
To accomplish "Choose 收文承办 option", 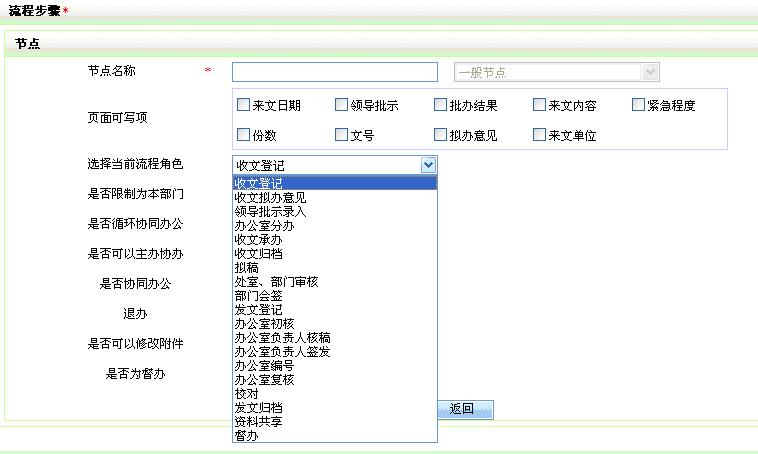I will (335, 239).
